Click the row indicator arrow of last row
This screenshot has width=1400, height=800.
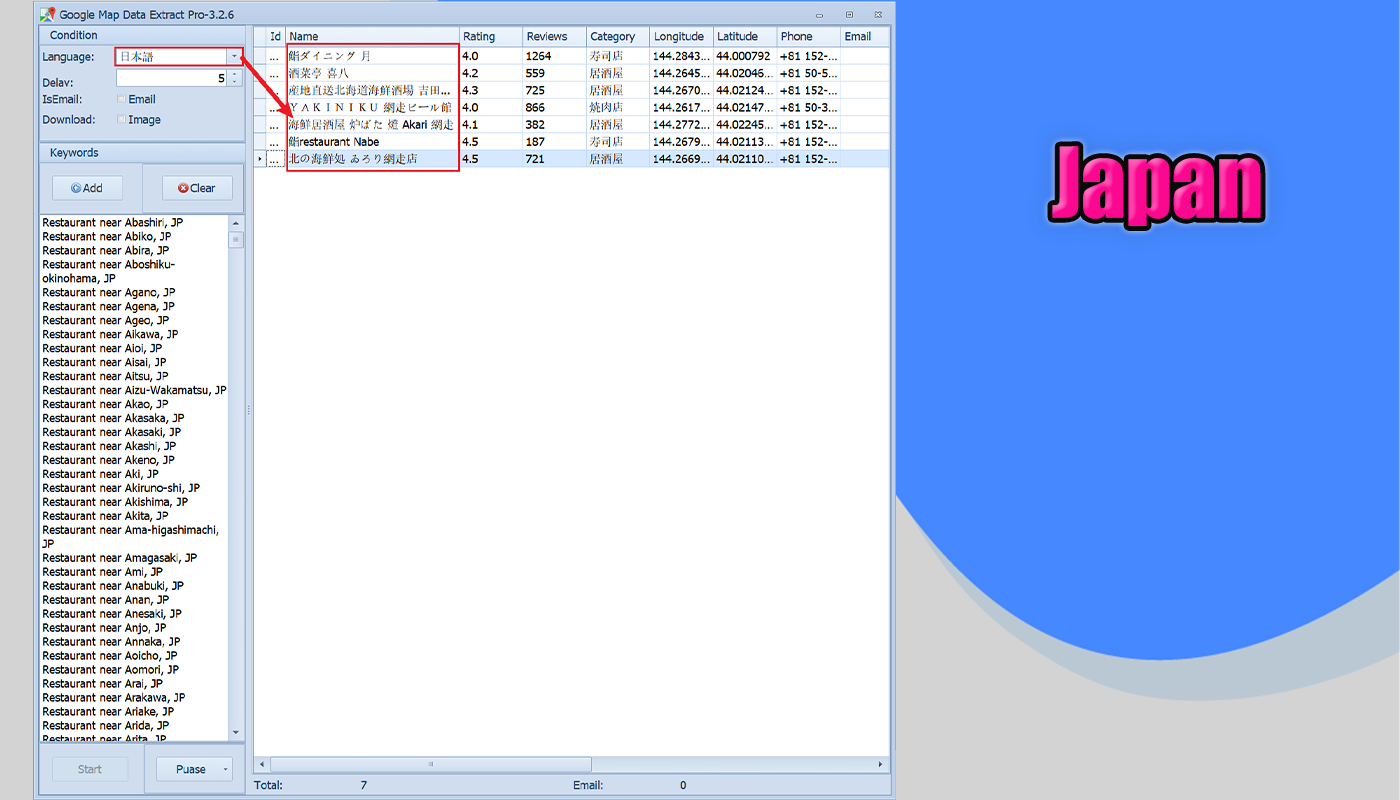point(260,159)
